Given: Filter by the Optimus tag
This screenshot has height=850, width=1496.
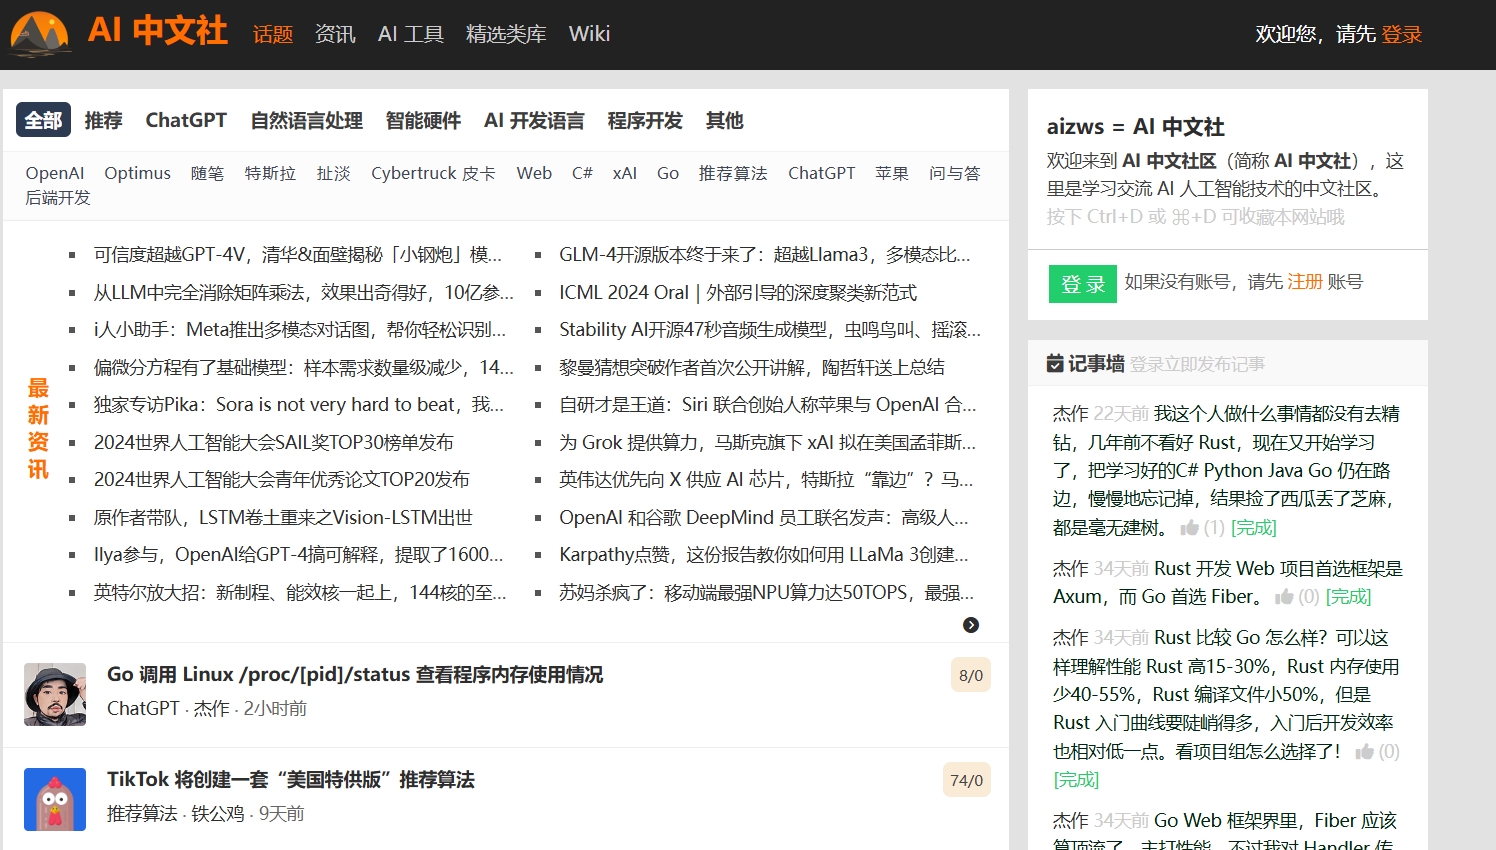Looking at the screenshot, I should pyautogui.click(x=138, y=173).
